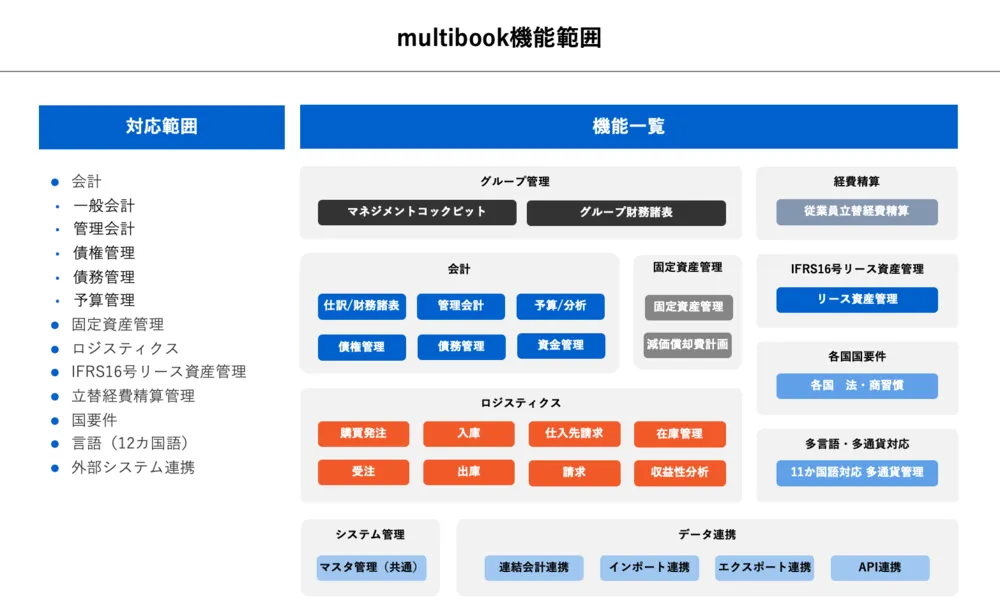Select the 債権管理 list entry
Viewport: 1000px width, 609px height.
coord(103,253)
